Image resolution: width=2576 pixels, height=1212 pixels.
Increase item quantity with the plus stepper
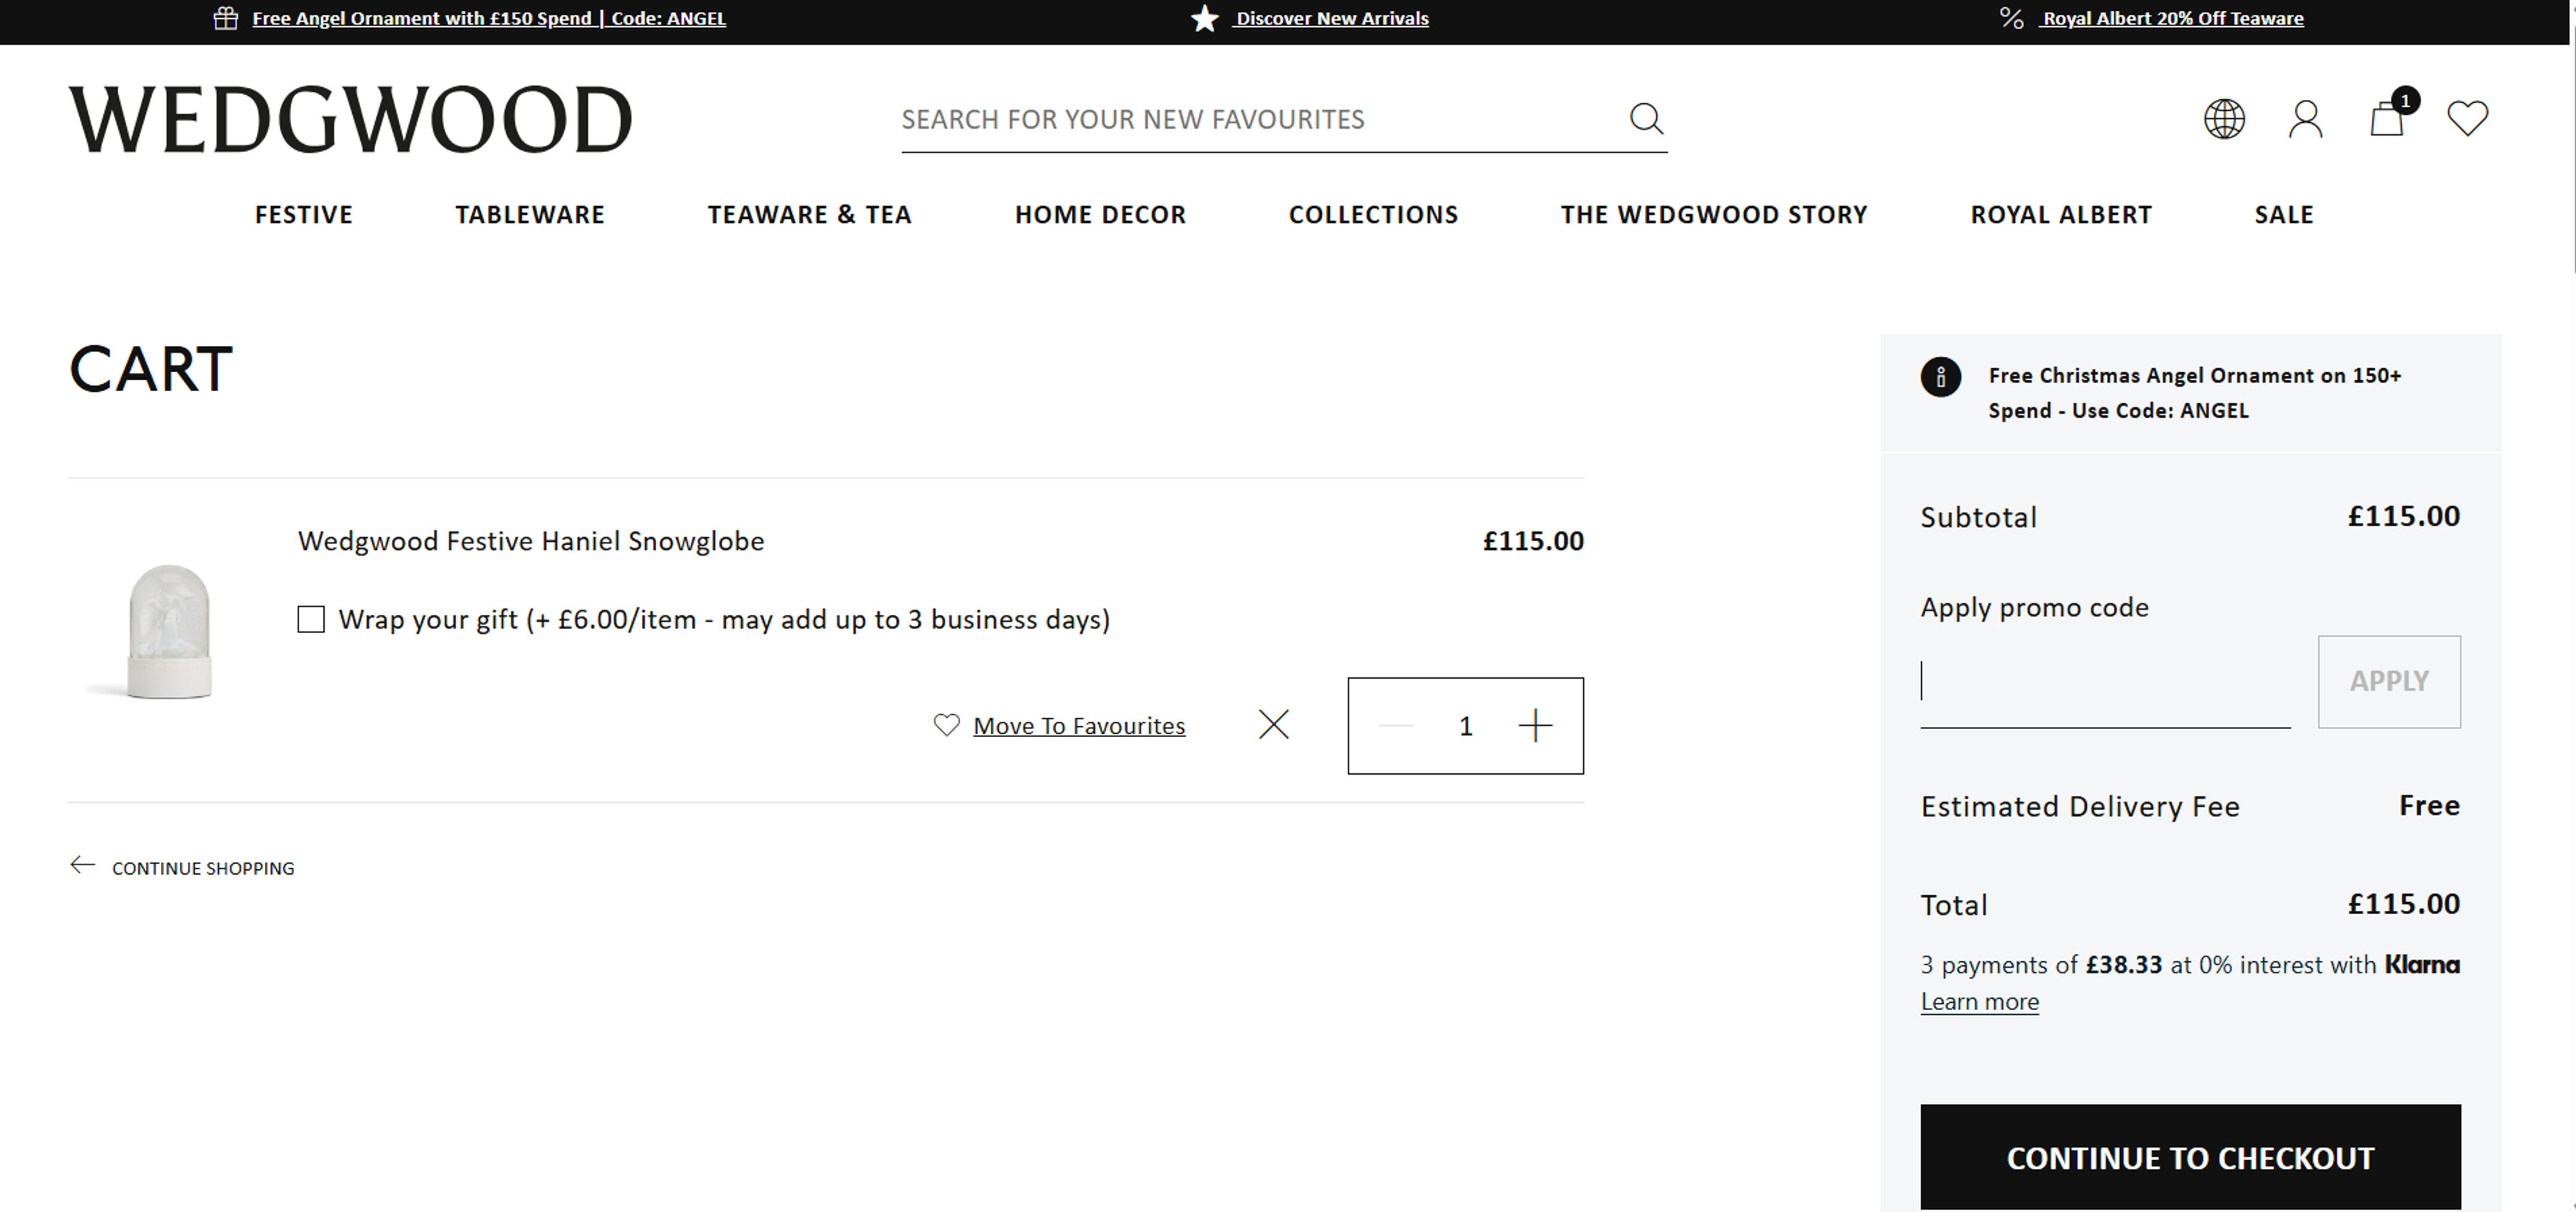pyautogui.click(x=1536, y=725)
